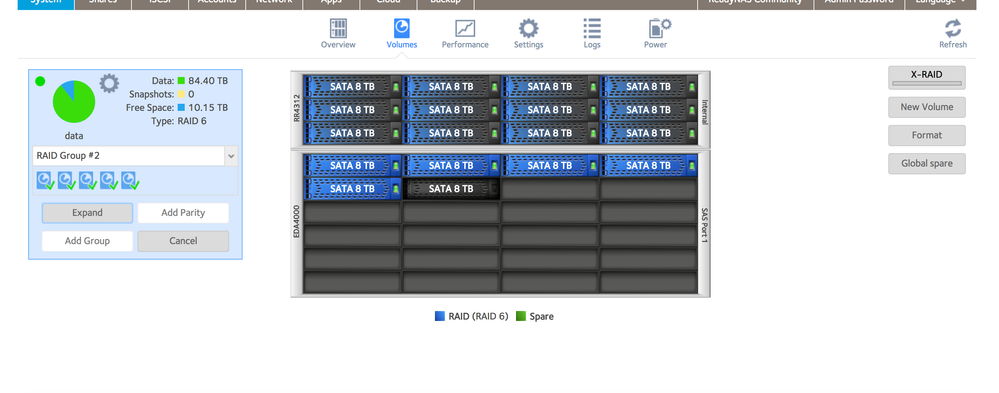
Task: Click the 10.15 TB free space value
Action: pos(208,108)
